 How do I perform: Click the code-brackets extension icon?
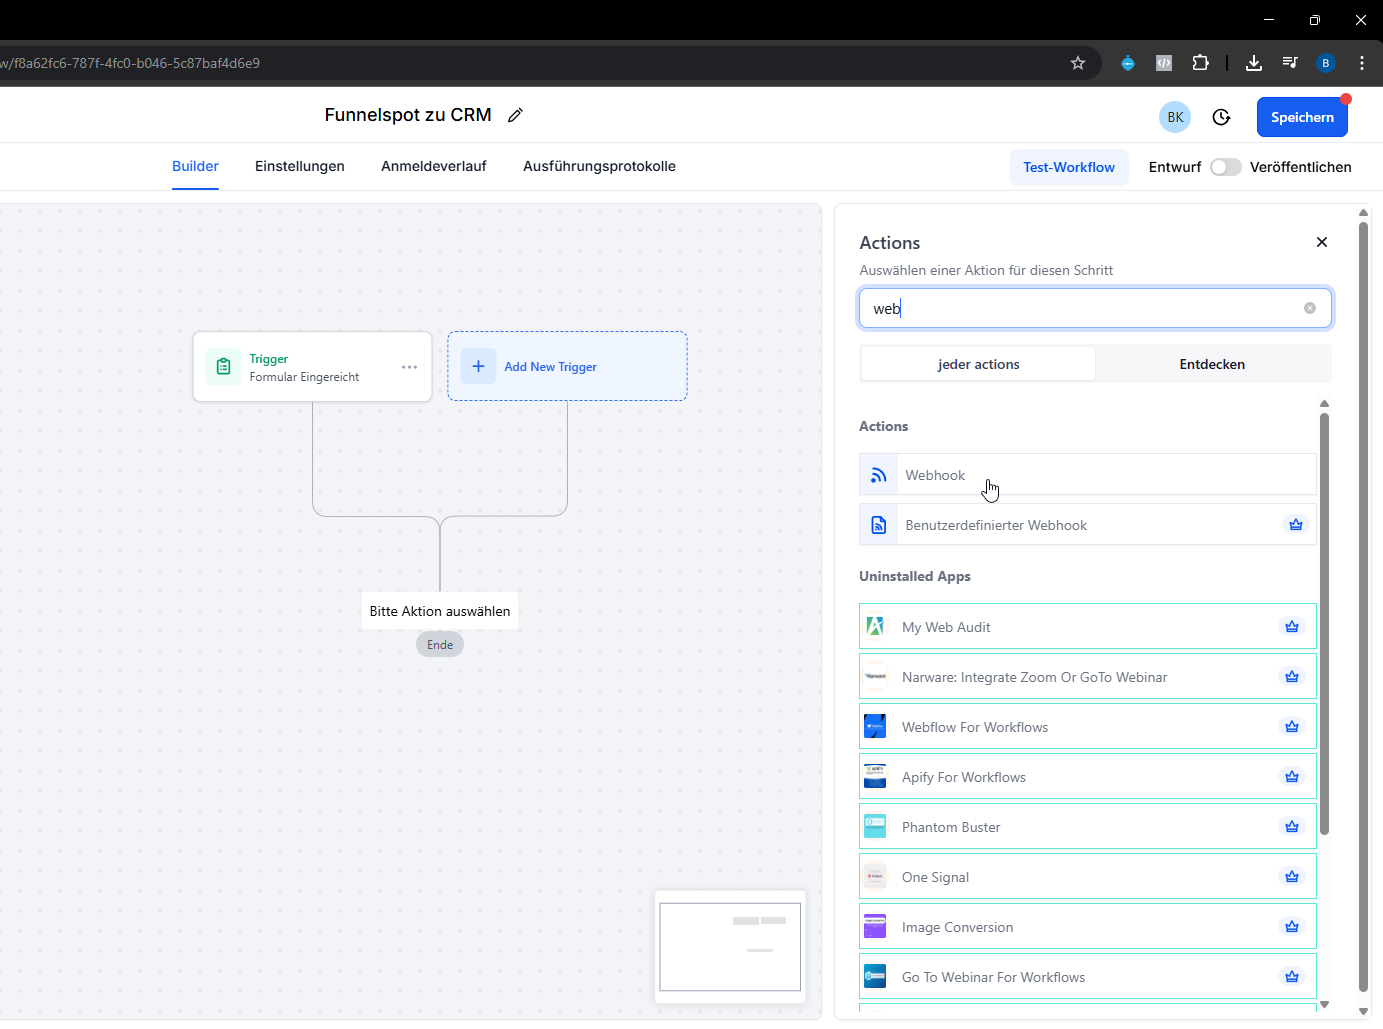[x=1164, y=63]
